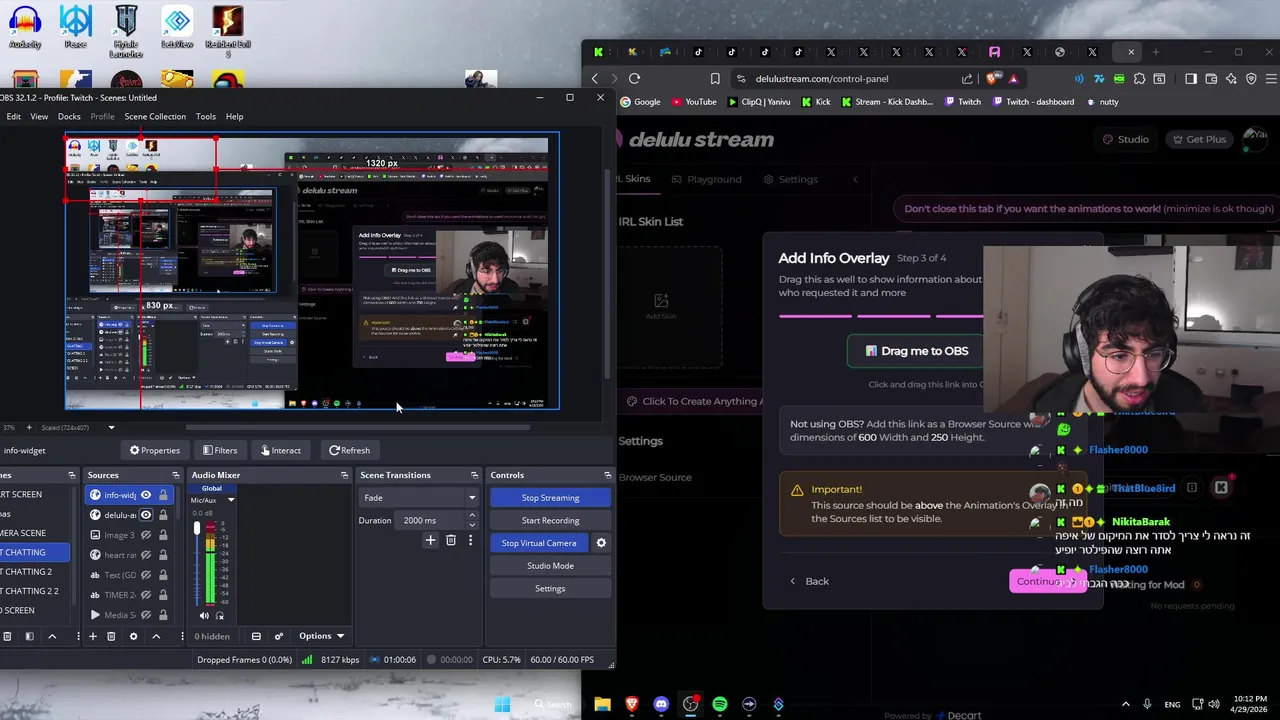Screen dimensions: 1280x720
Task: Add a new source in OBS Sources
Action: pyautogui.click(x=93, y=636)
